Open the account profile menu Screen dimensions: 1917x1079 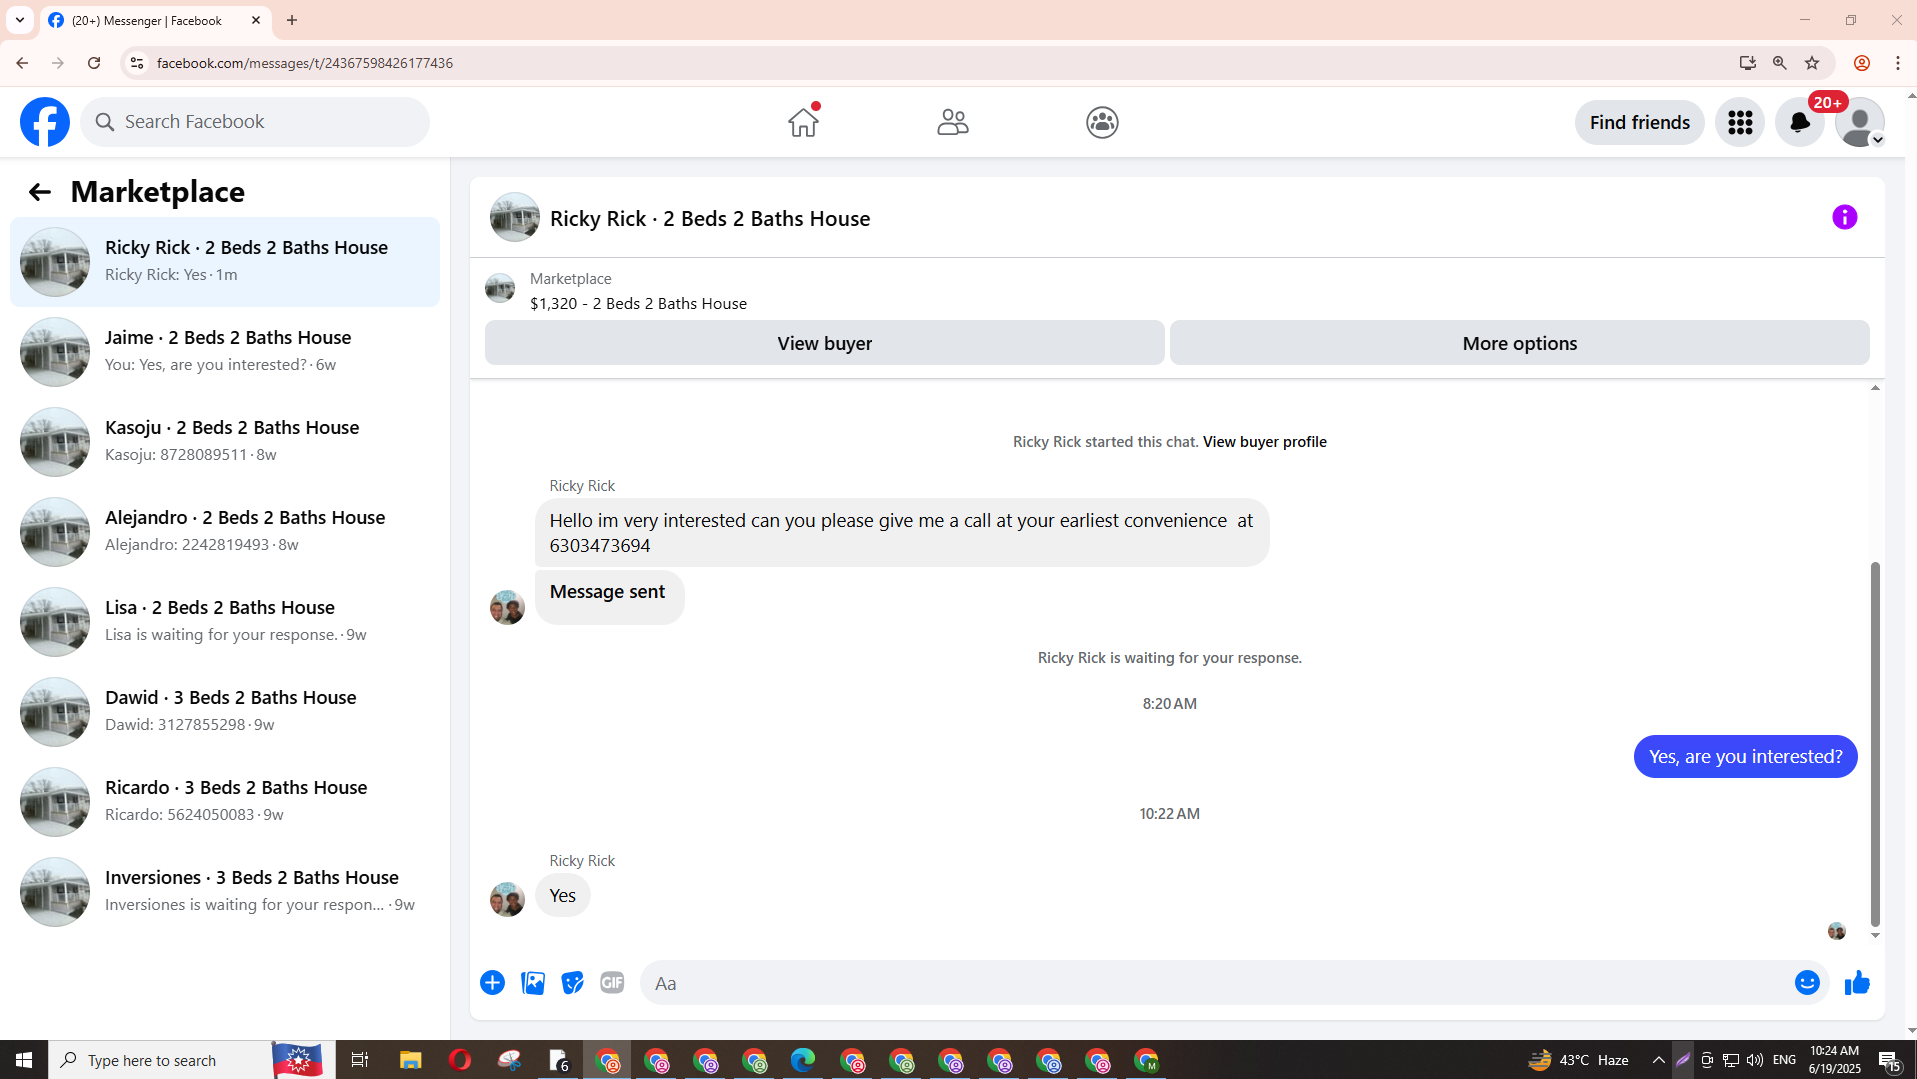pos(1860,122)
